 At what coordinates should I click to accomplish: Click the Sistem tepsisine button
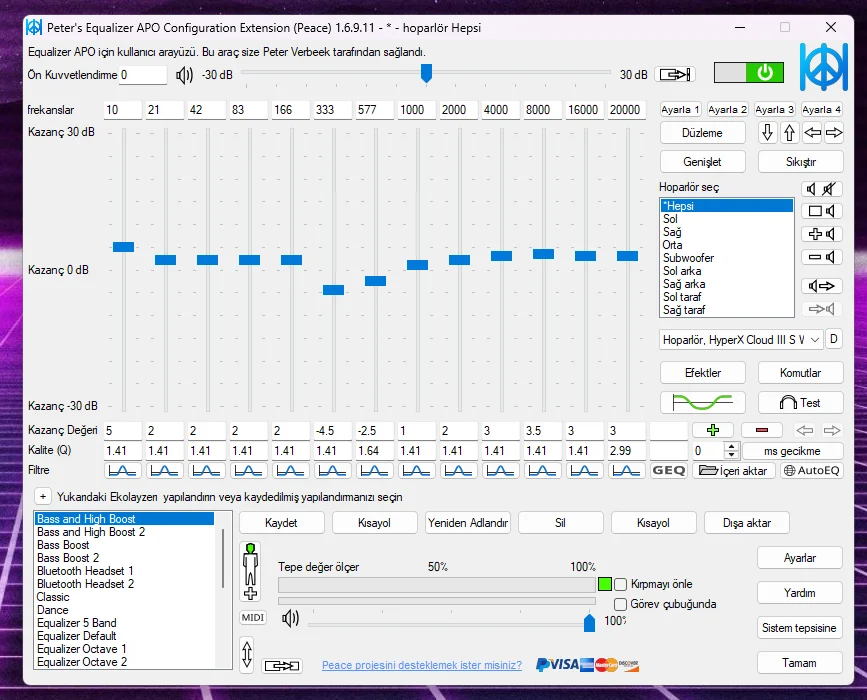point(800,628)
